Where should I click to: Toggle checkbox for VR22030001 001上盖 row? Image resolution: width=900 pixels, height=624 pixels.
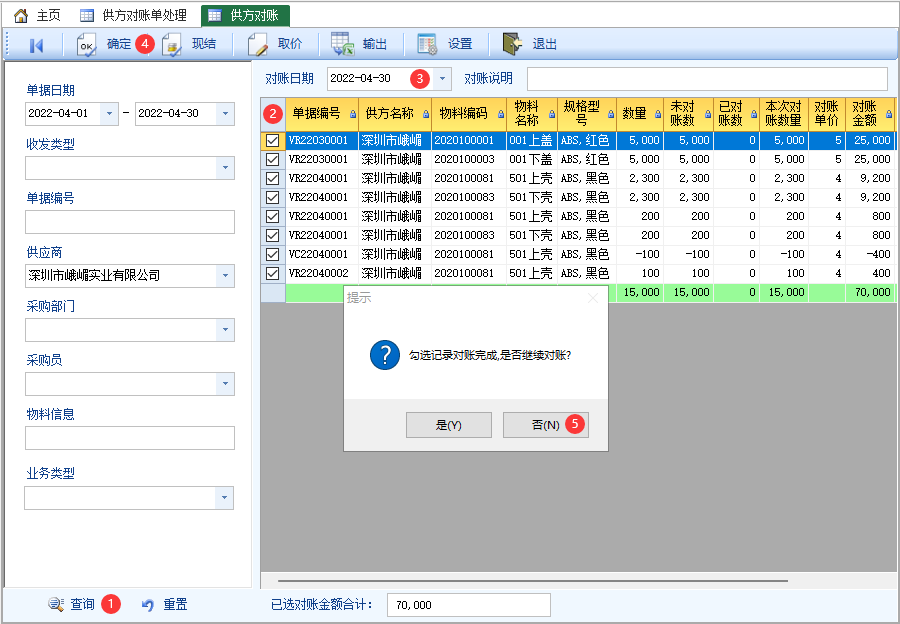(273, 141)
